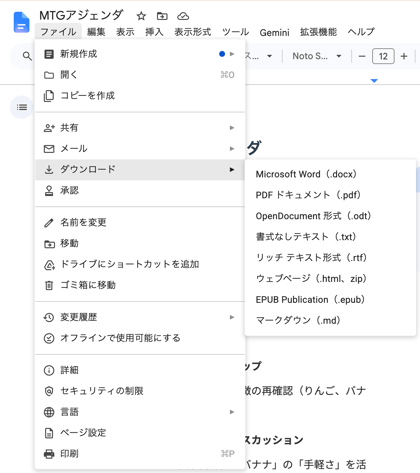Click the 新規作成 document icon

(49, 54)
